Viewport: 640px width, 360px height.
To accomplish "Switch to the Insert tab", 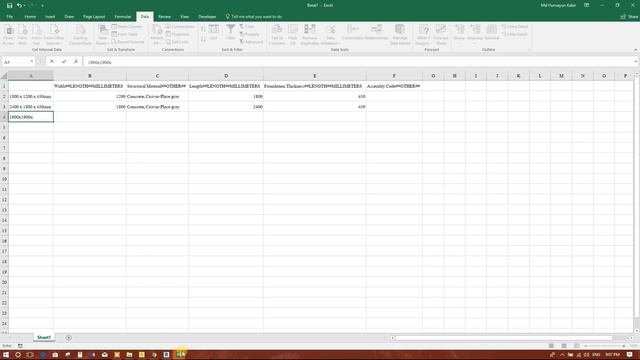I will (50, 17).
